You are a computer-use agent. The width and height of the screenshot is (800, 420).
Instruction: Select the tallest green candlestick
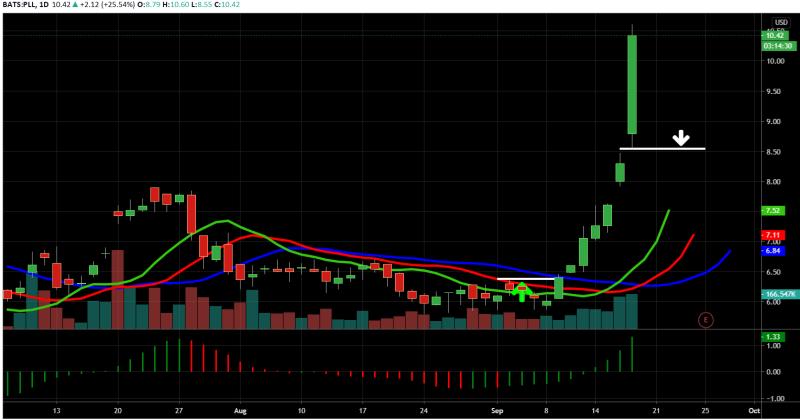632,84
